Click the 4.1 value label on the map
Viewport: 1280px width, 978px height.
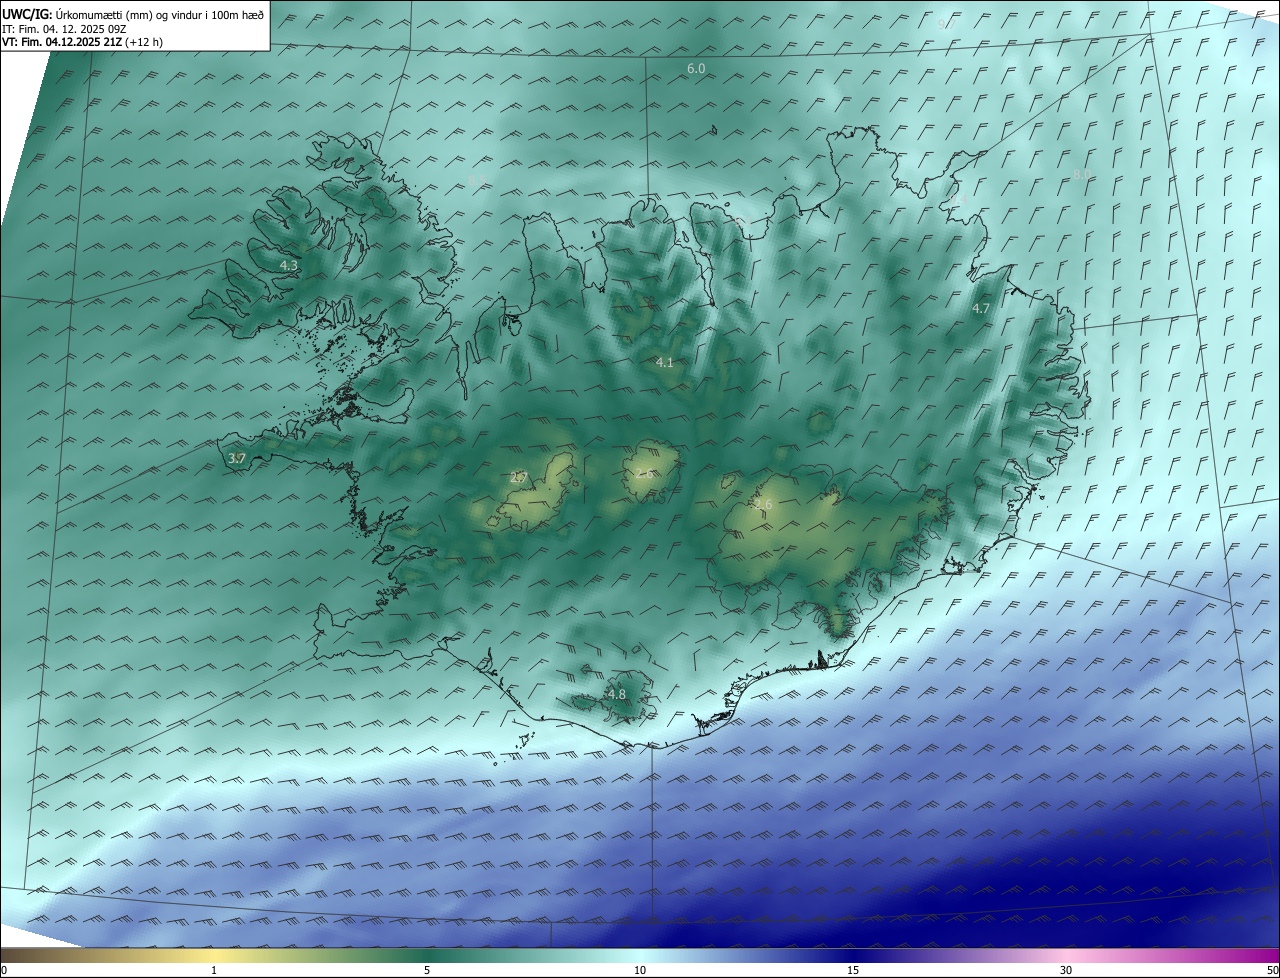[x=664, y=362]
